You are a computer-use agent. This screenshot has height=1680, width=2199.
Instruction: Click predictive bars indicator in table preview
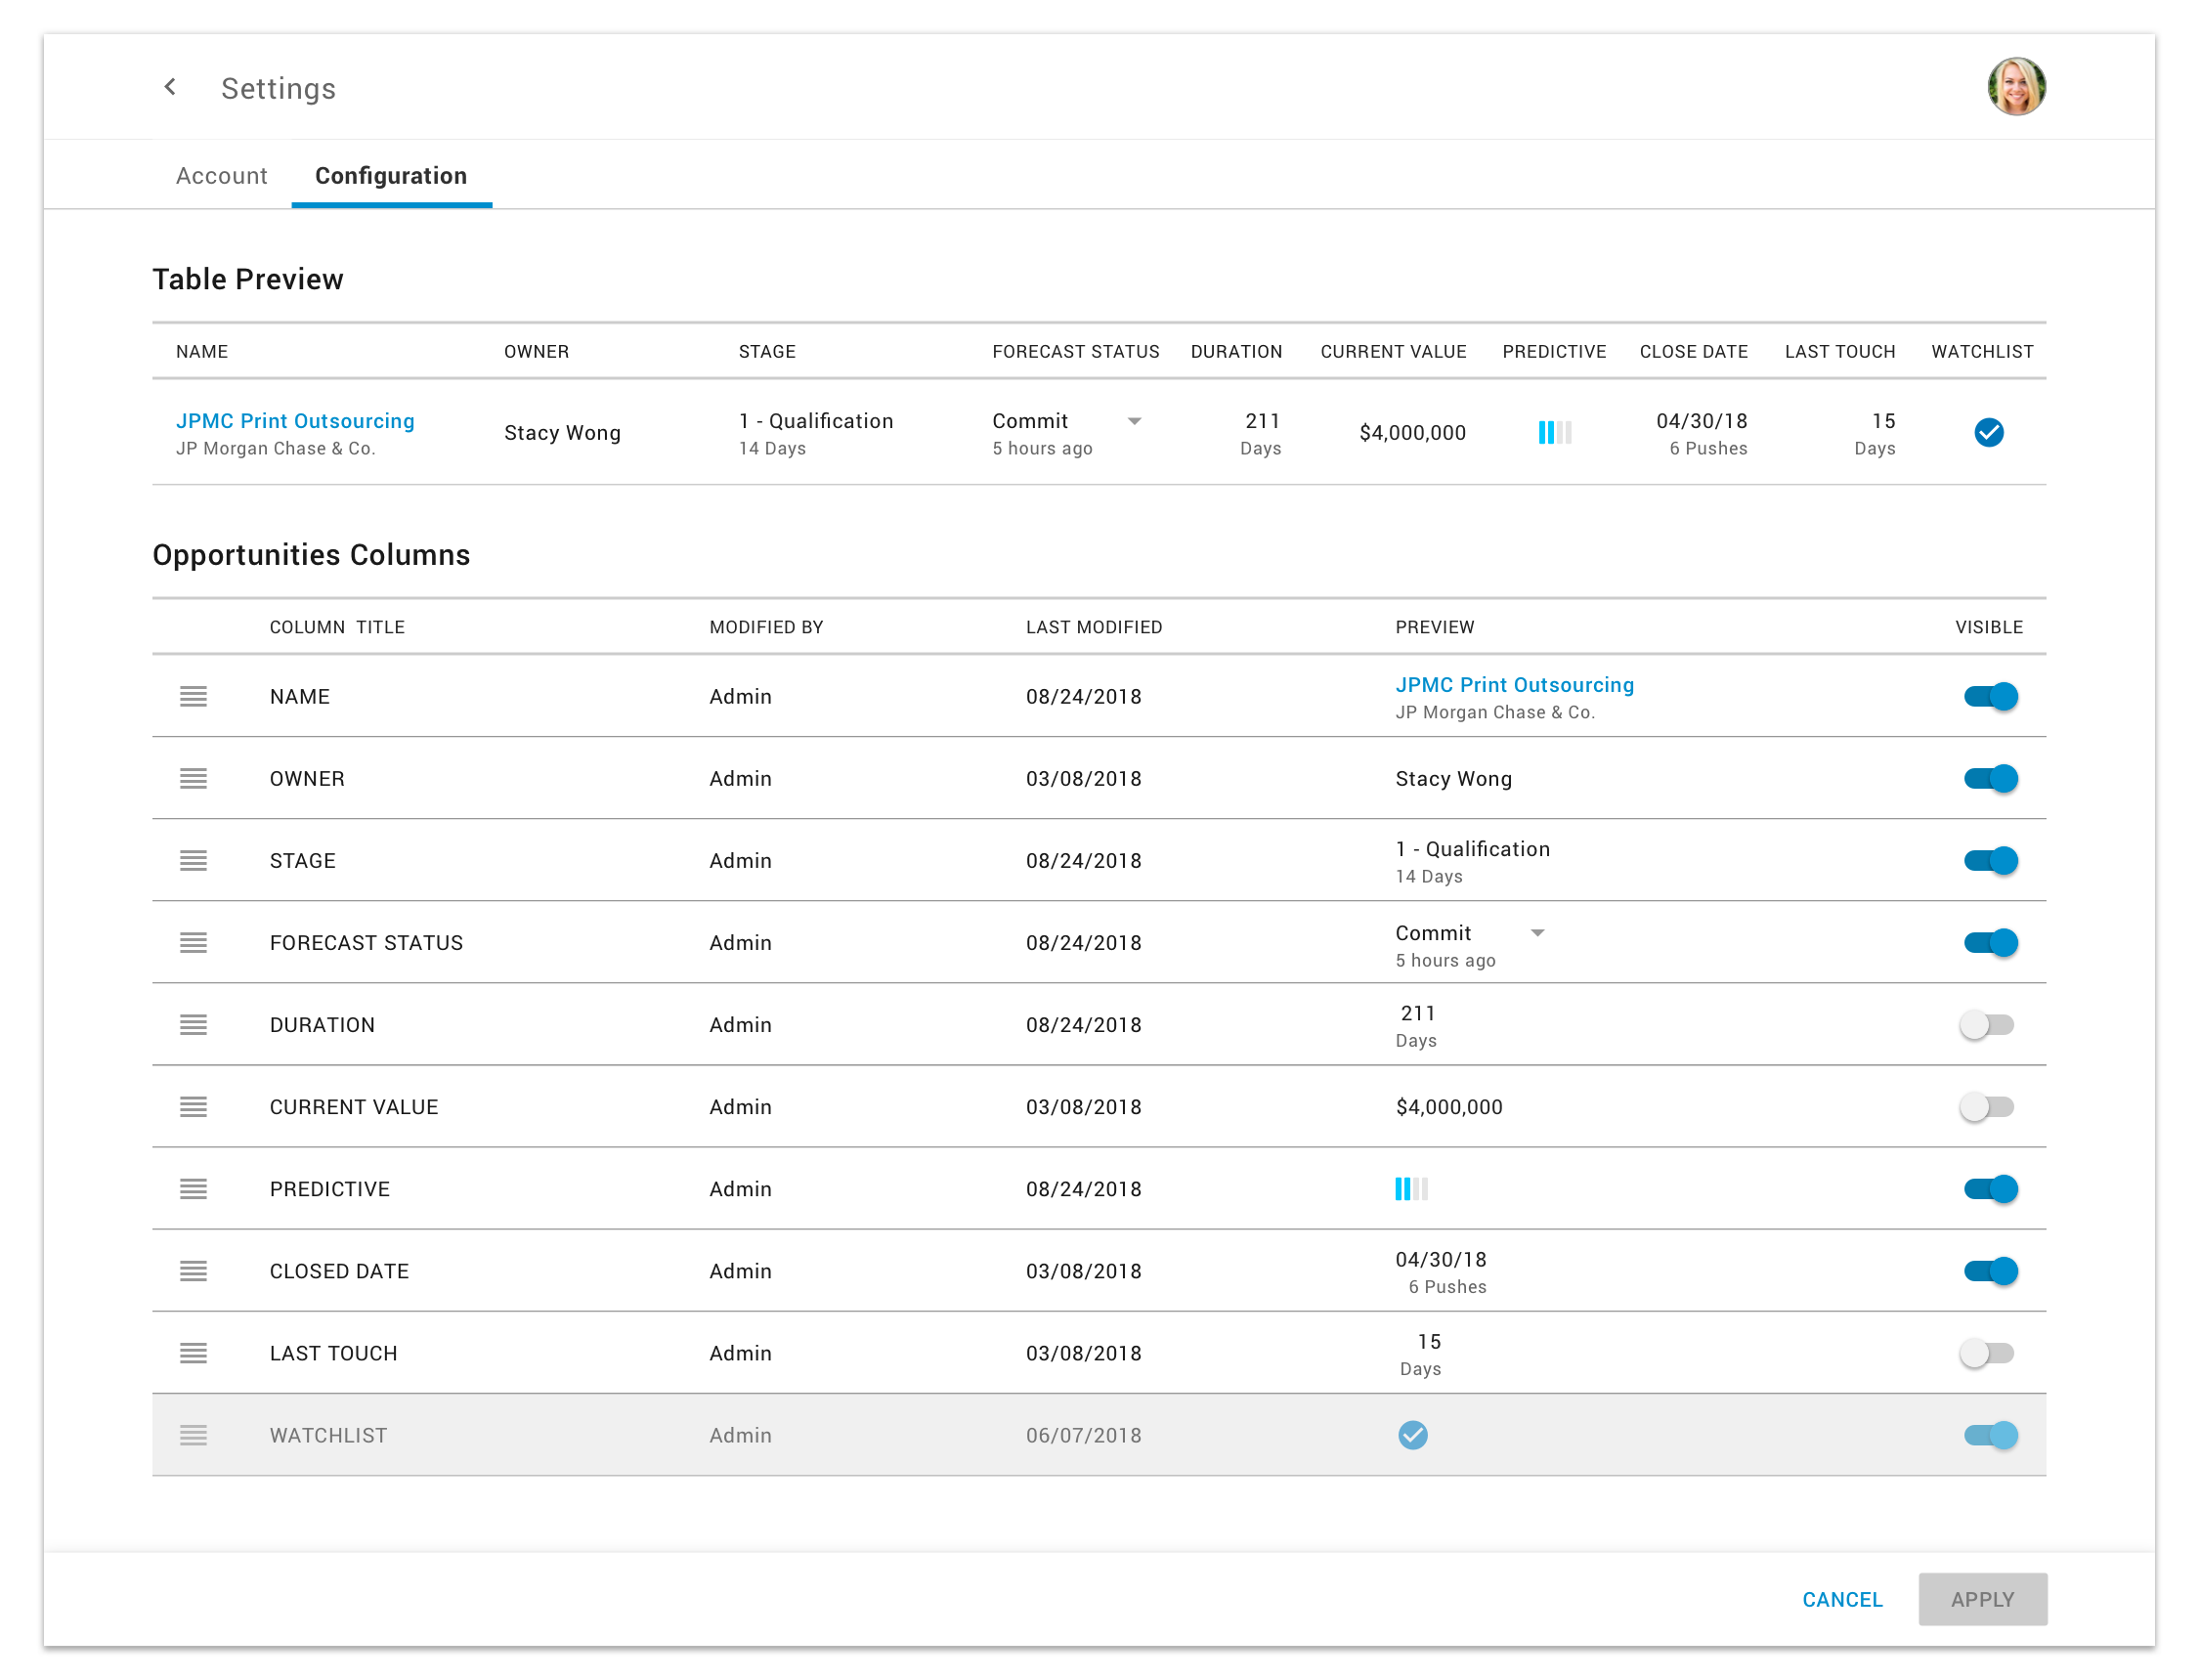pos(1553,432)
